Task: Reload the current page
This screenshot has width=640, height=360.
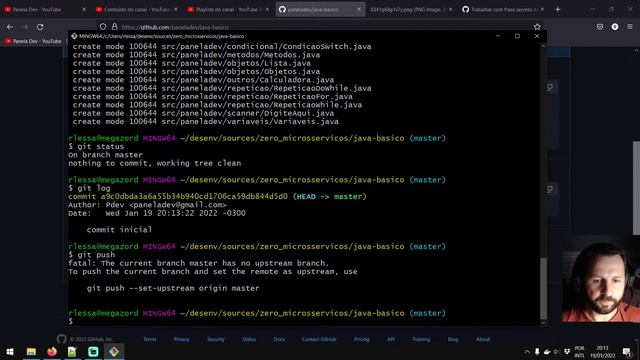Action: tap(40, 27)
